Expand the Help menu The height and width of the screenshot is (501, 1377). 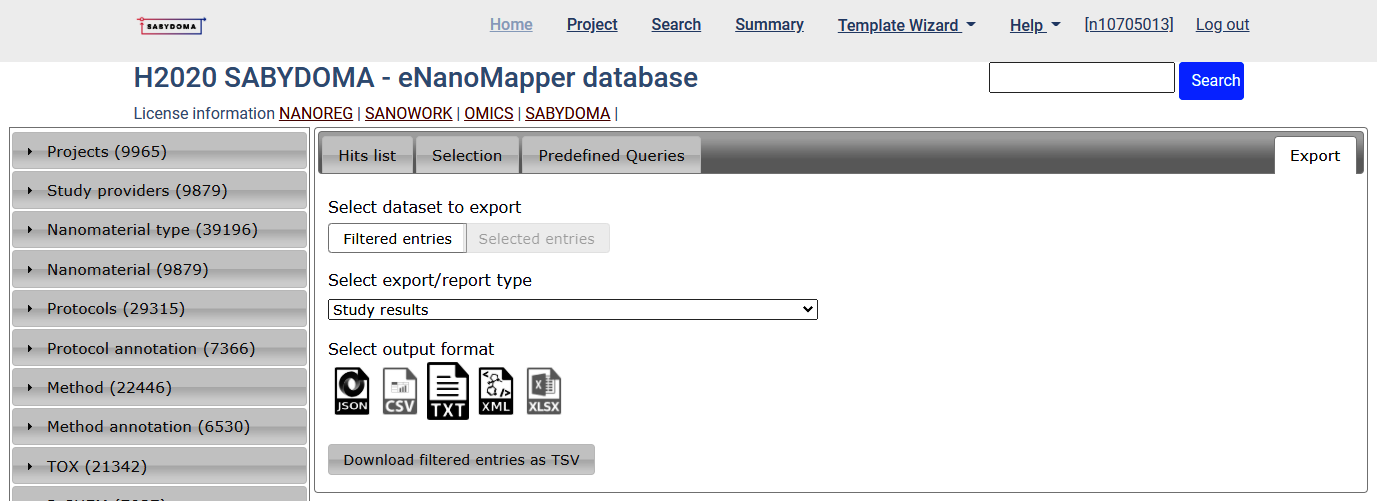1035,25
